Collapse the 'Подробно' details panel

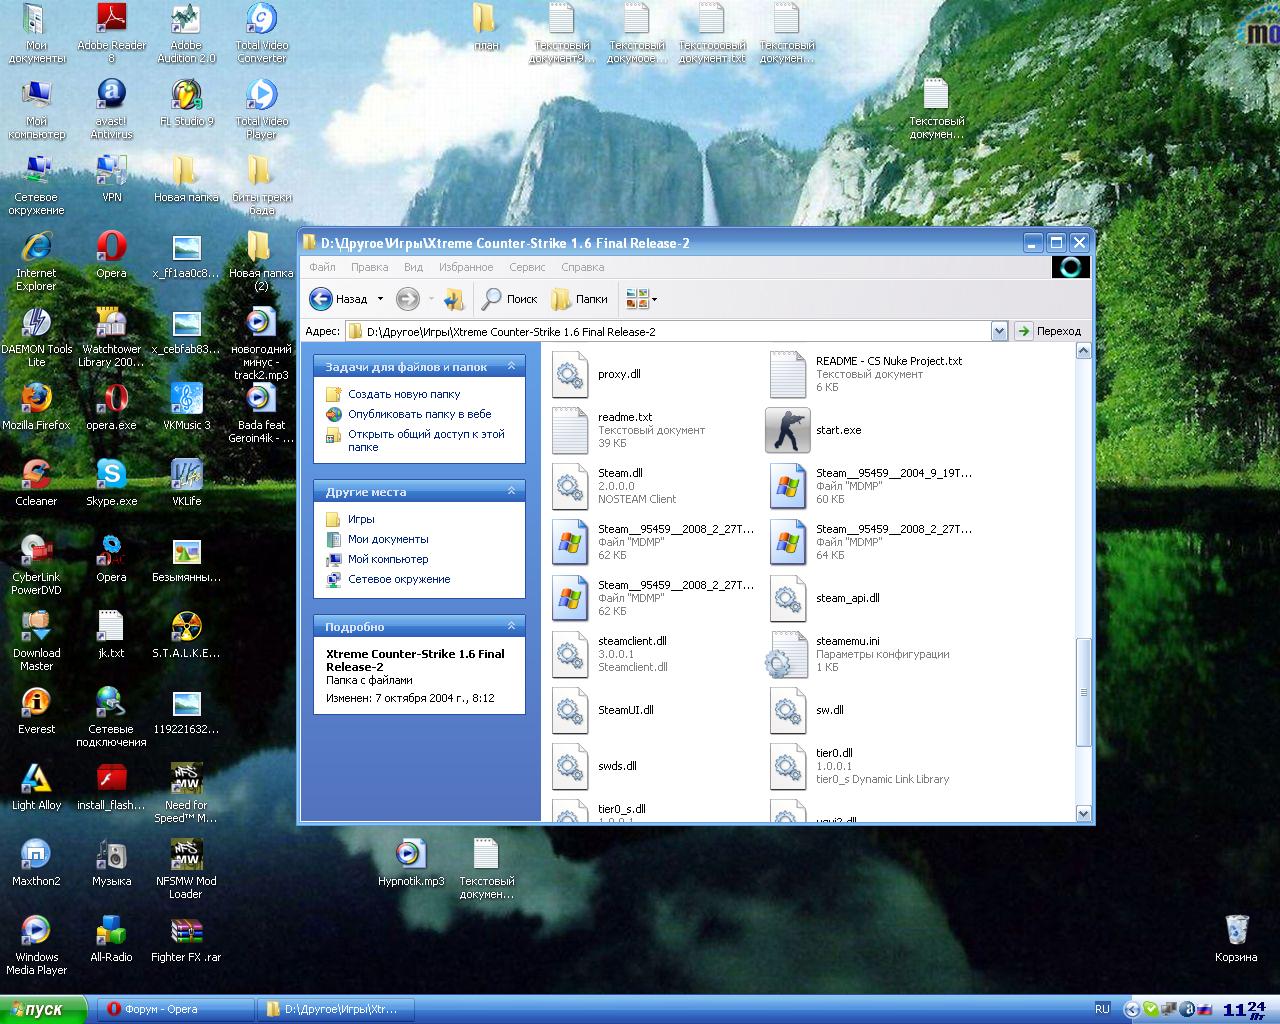click(511, 626)
